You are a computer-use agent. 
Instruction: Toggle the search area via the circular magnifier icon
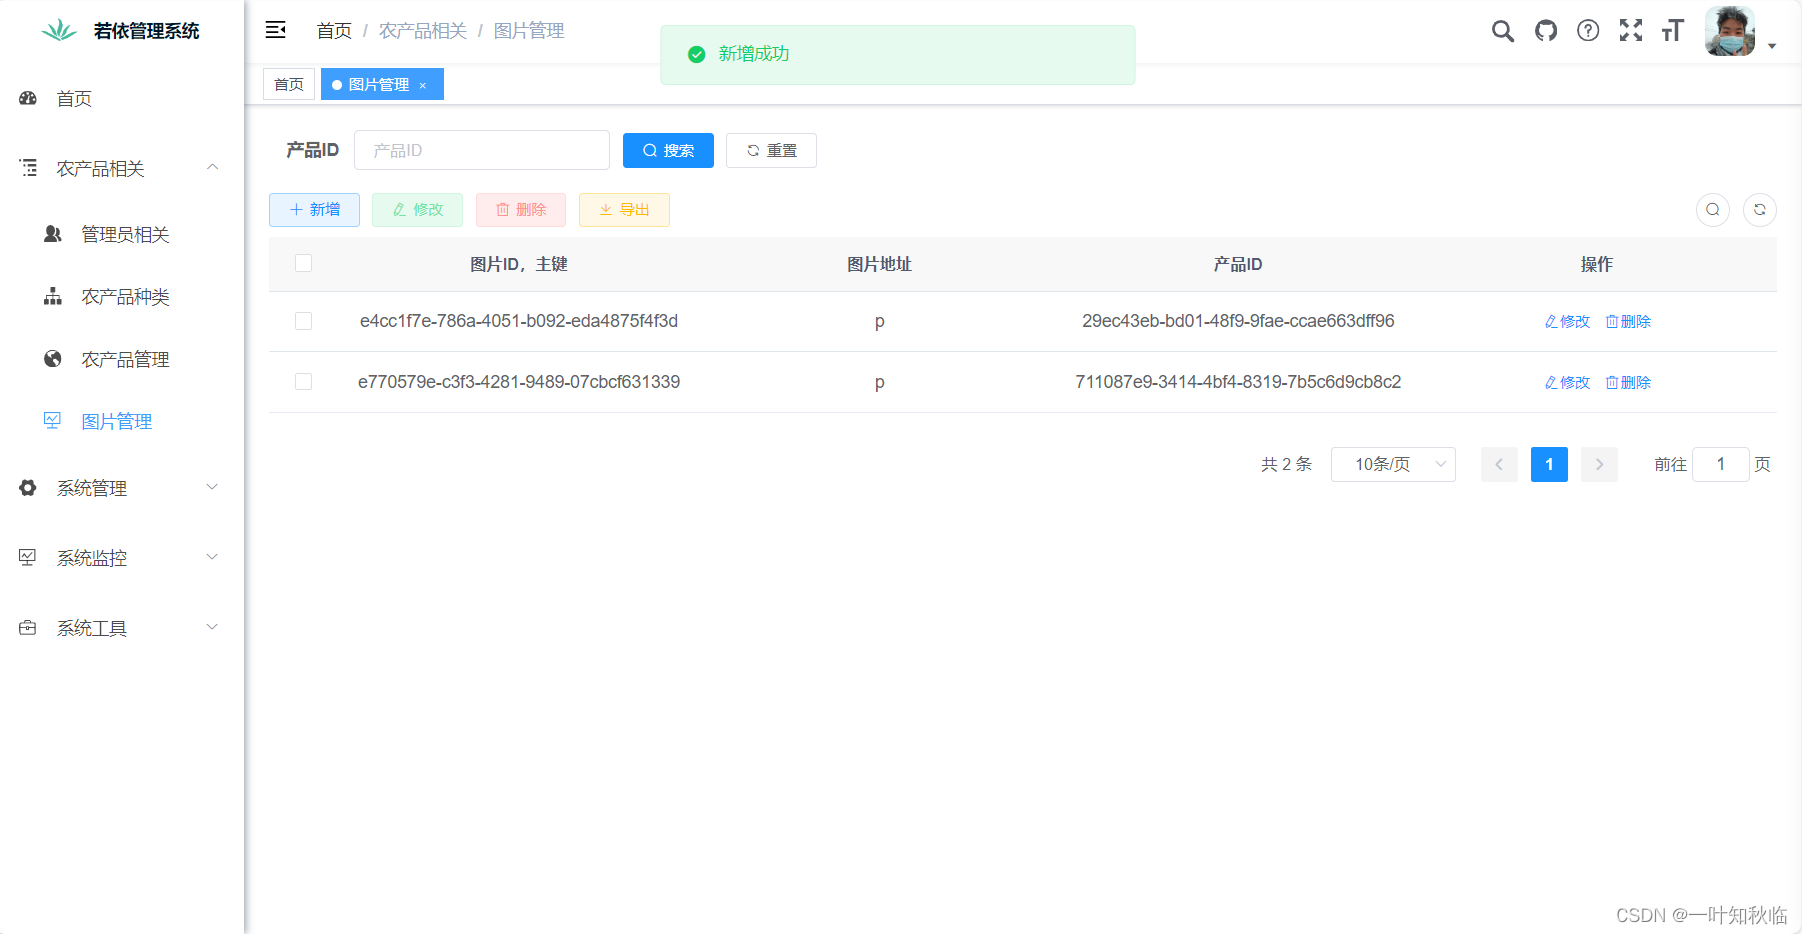click(1713, 210)
